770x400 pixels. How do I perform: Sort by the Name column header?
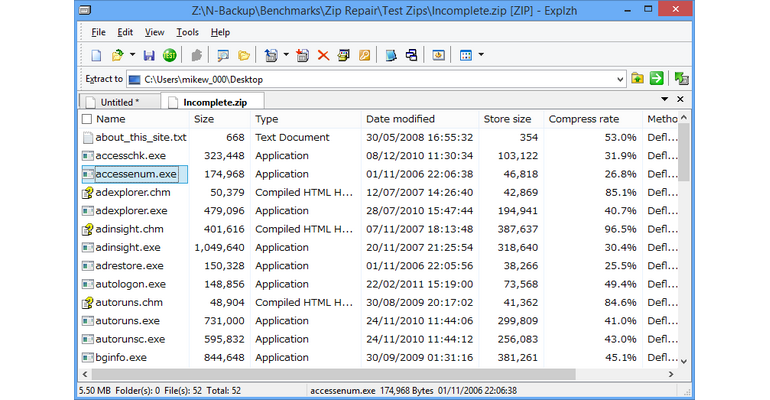click(110, 119)
